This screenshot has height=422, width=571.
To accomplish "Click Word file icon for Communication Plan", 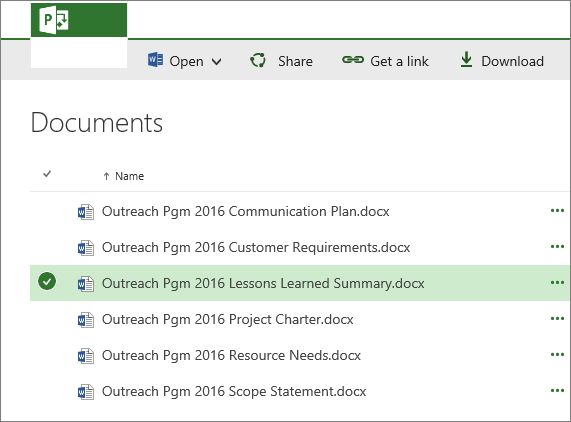I will (x=86, y=212).
